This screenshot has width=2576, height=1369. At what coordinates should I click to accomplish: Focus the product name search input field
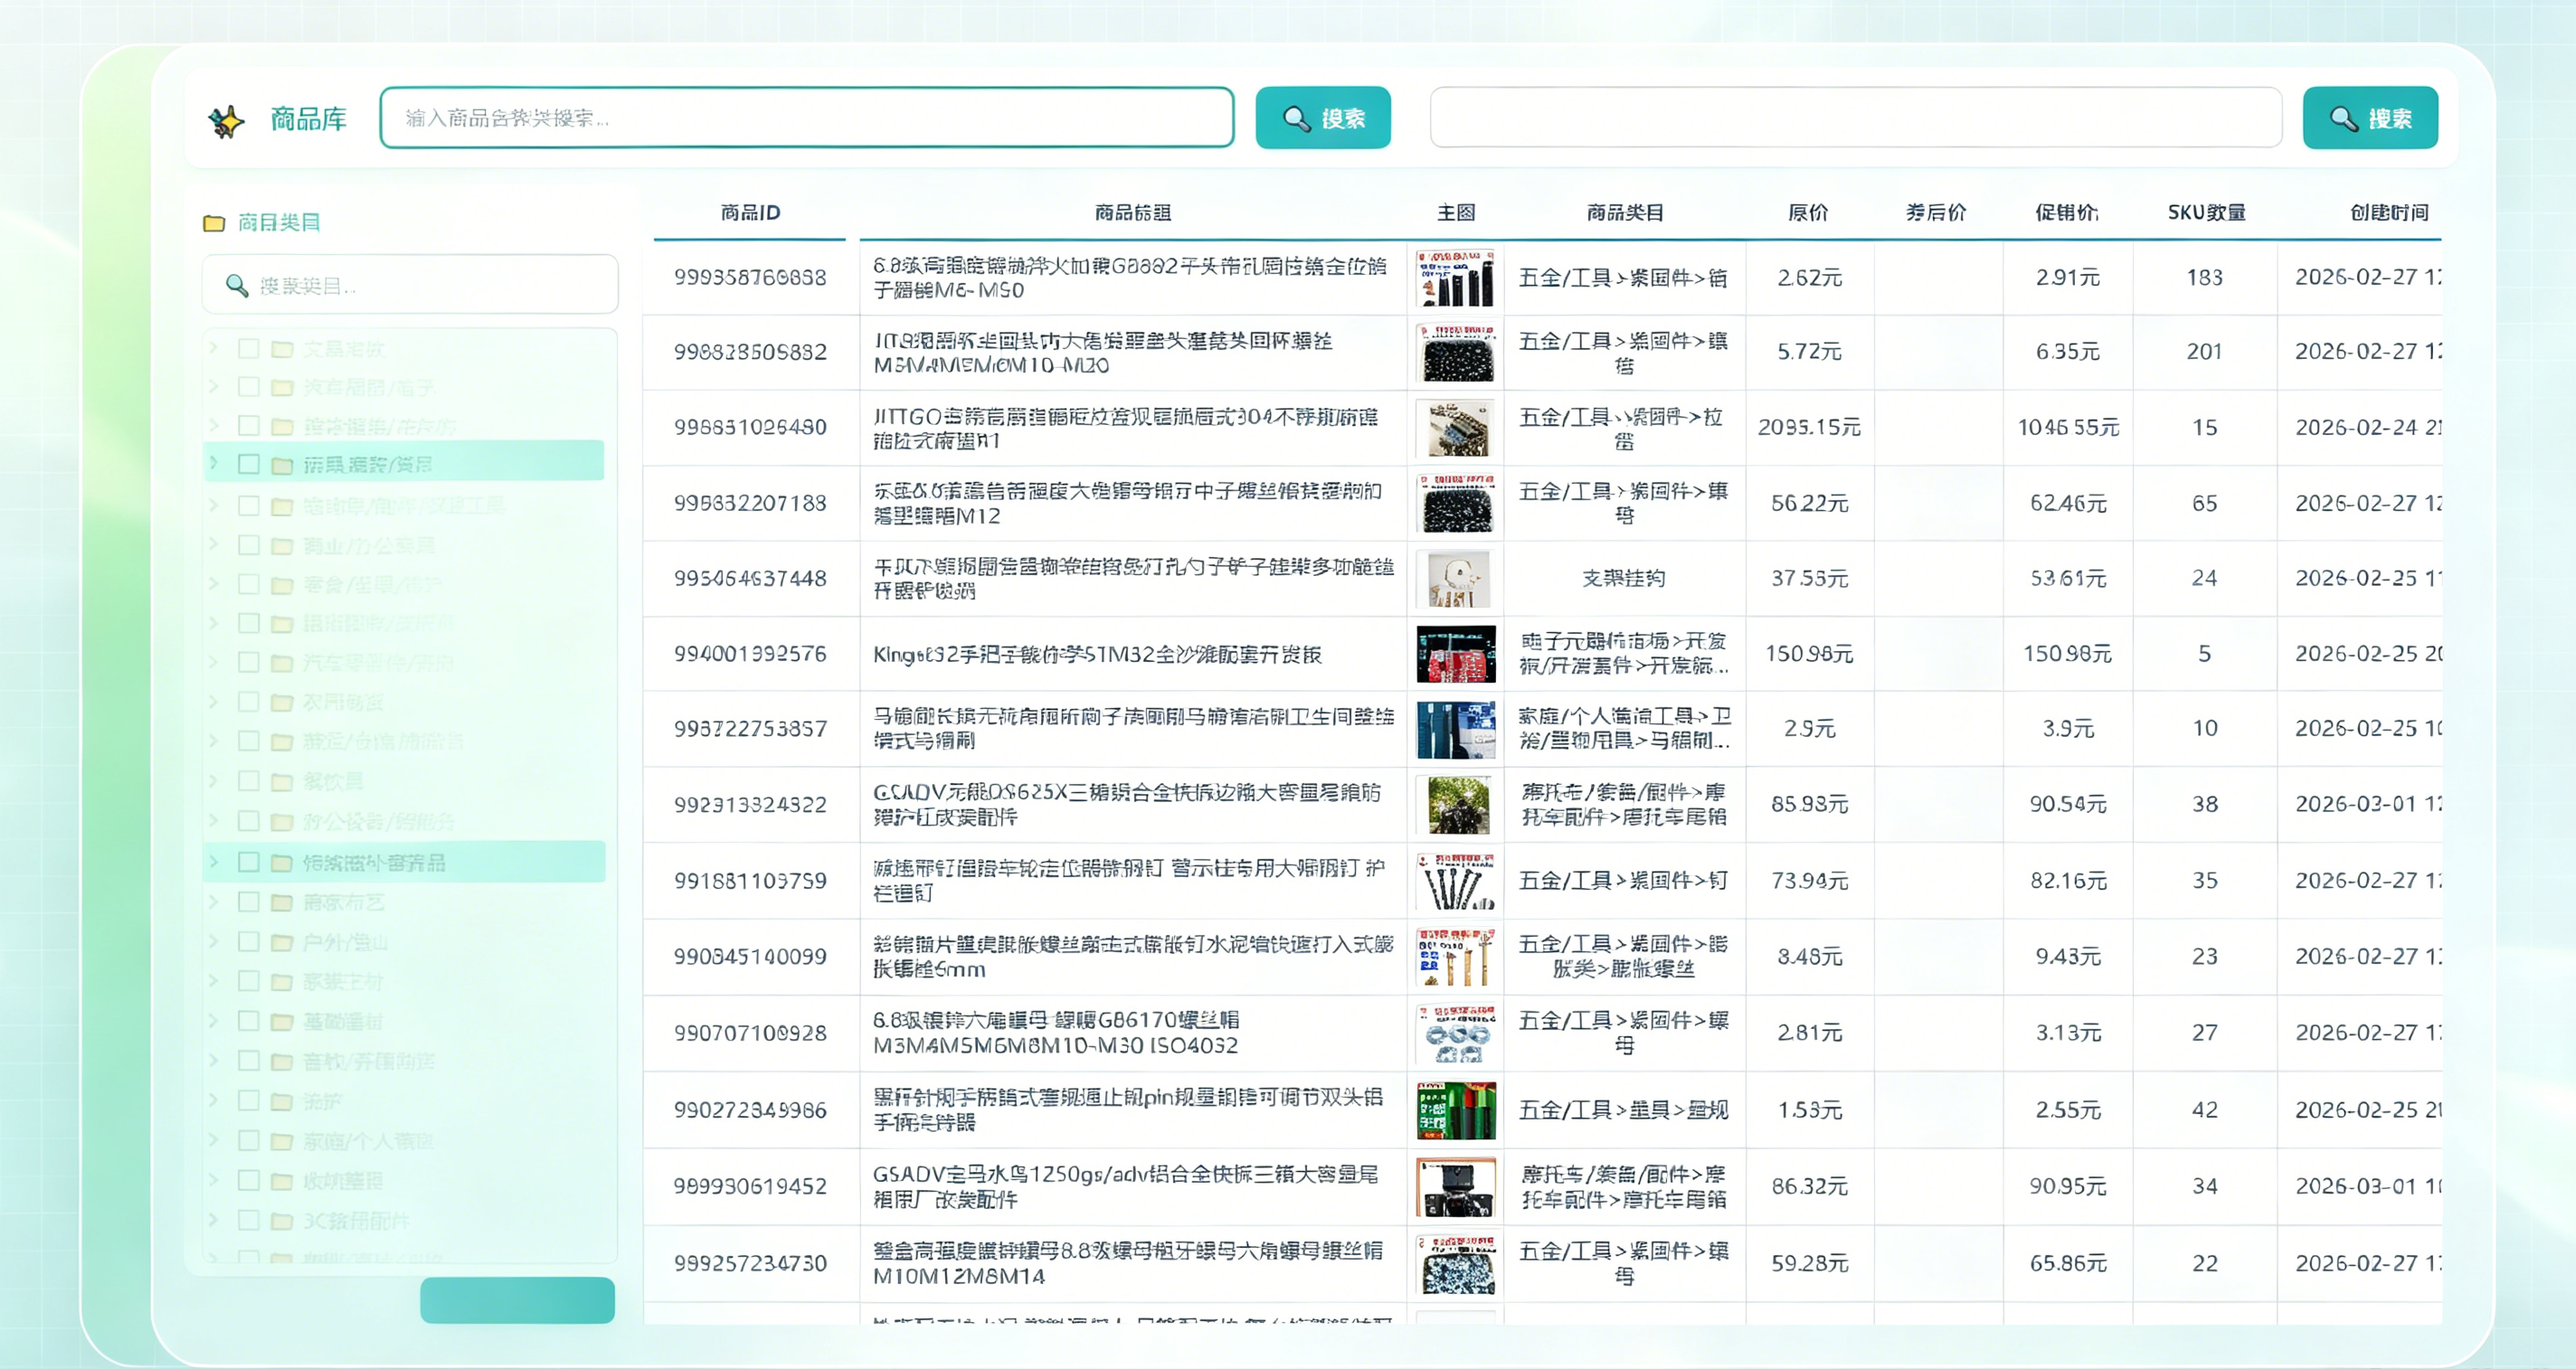click(806, 118)
